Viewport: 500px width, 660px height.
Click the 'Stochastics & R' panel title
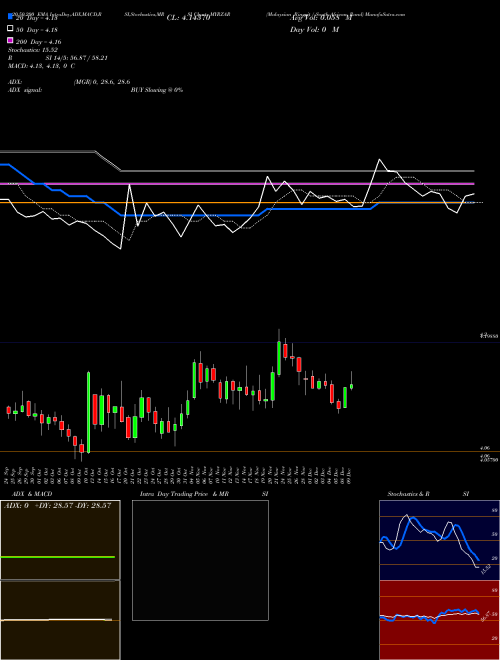pyautogui.click(x=409, y=494)
